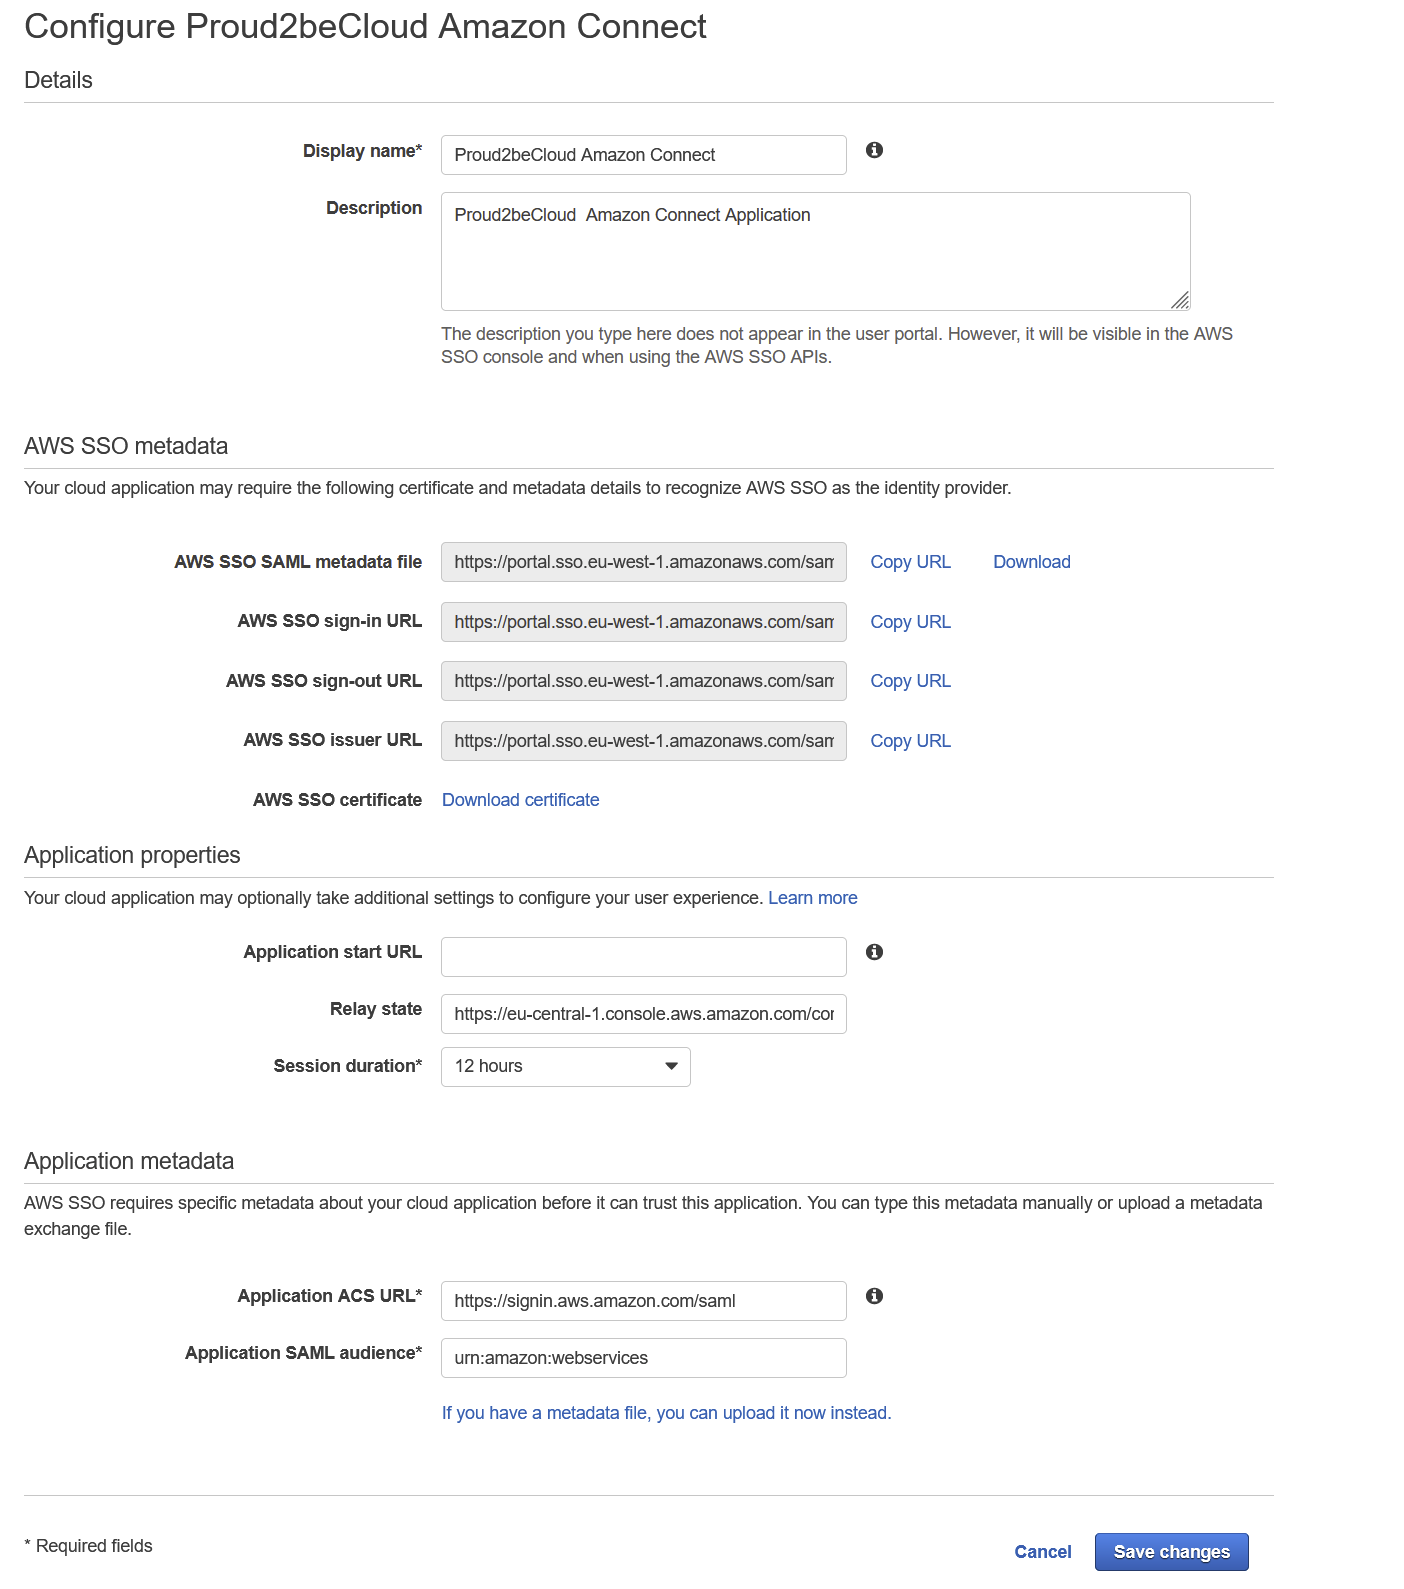Click the Application SAML audience field

[643, 1358]
